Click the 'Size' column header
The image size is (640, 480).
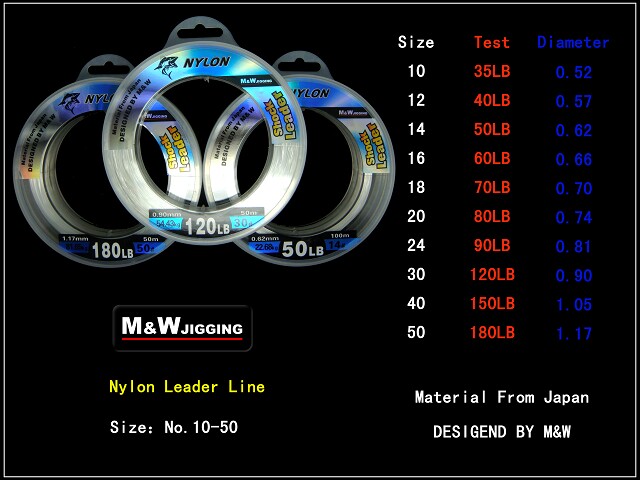(416, 42)
